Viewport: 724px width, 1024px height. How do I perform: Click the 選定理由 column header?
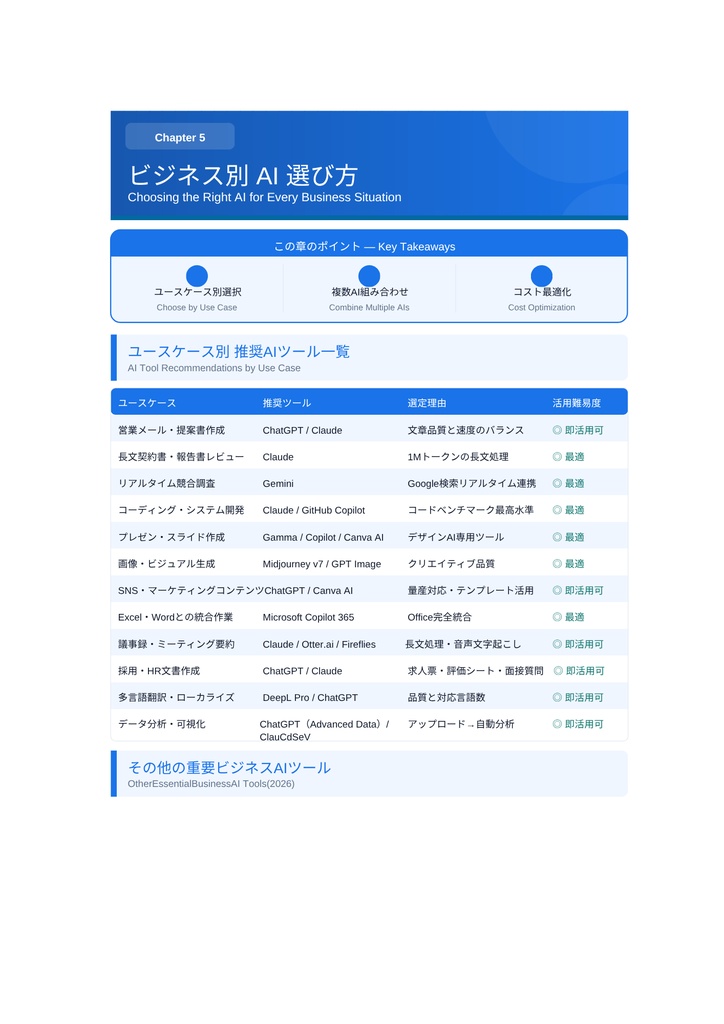click(427, 403)
